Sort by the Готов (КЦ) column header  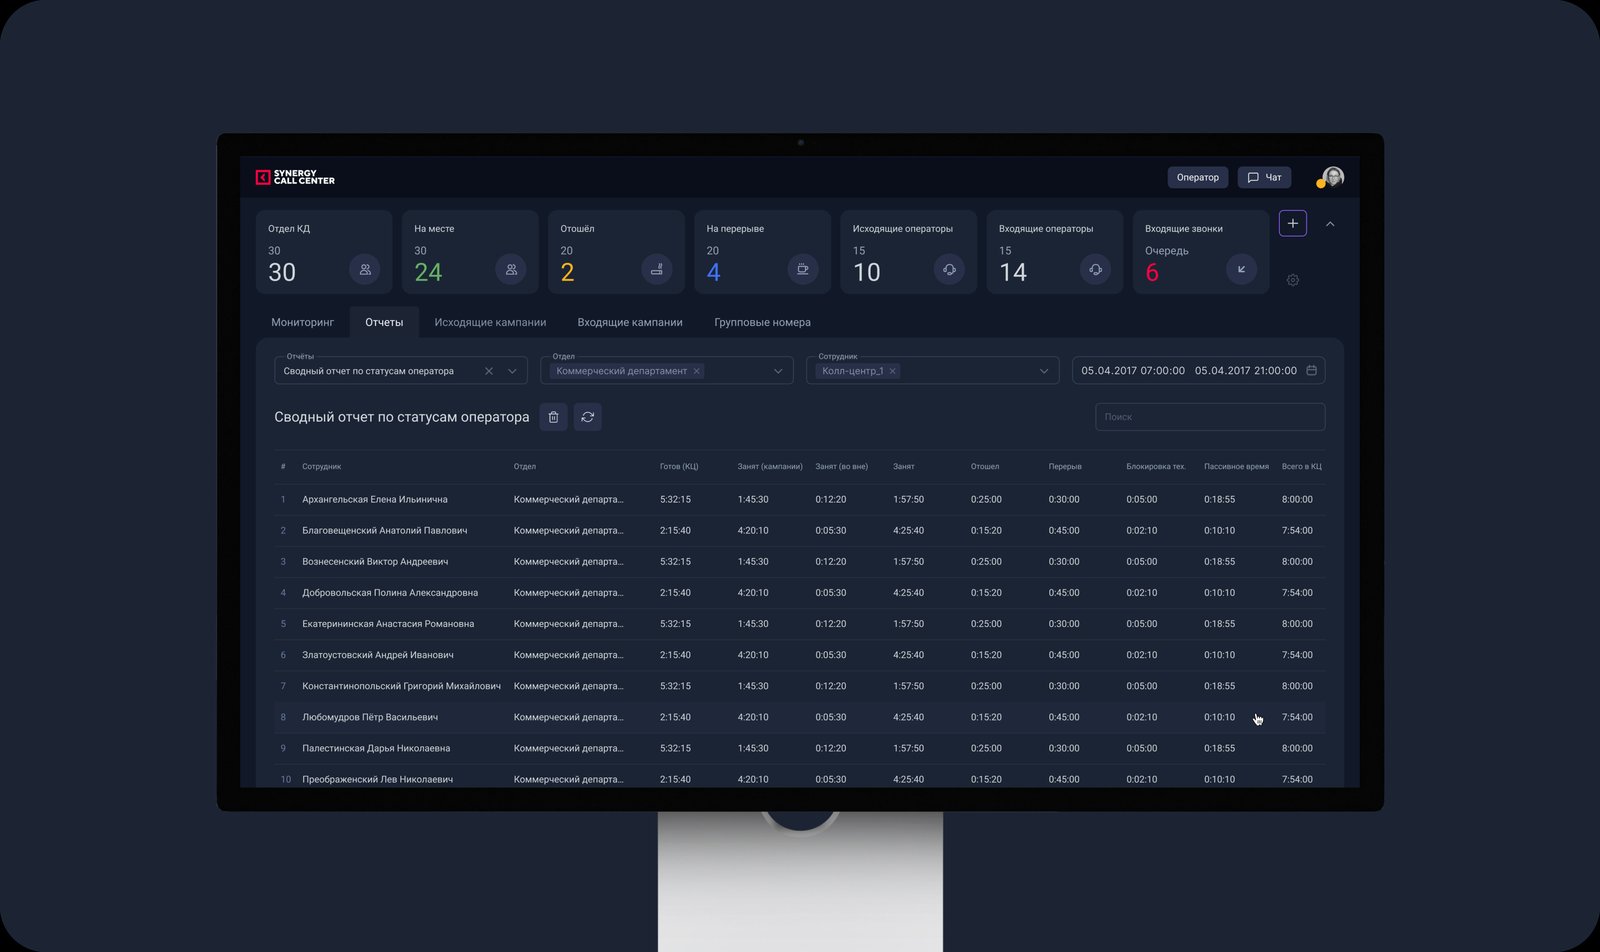click(679, 467)
